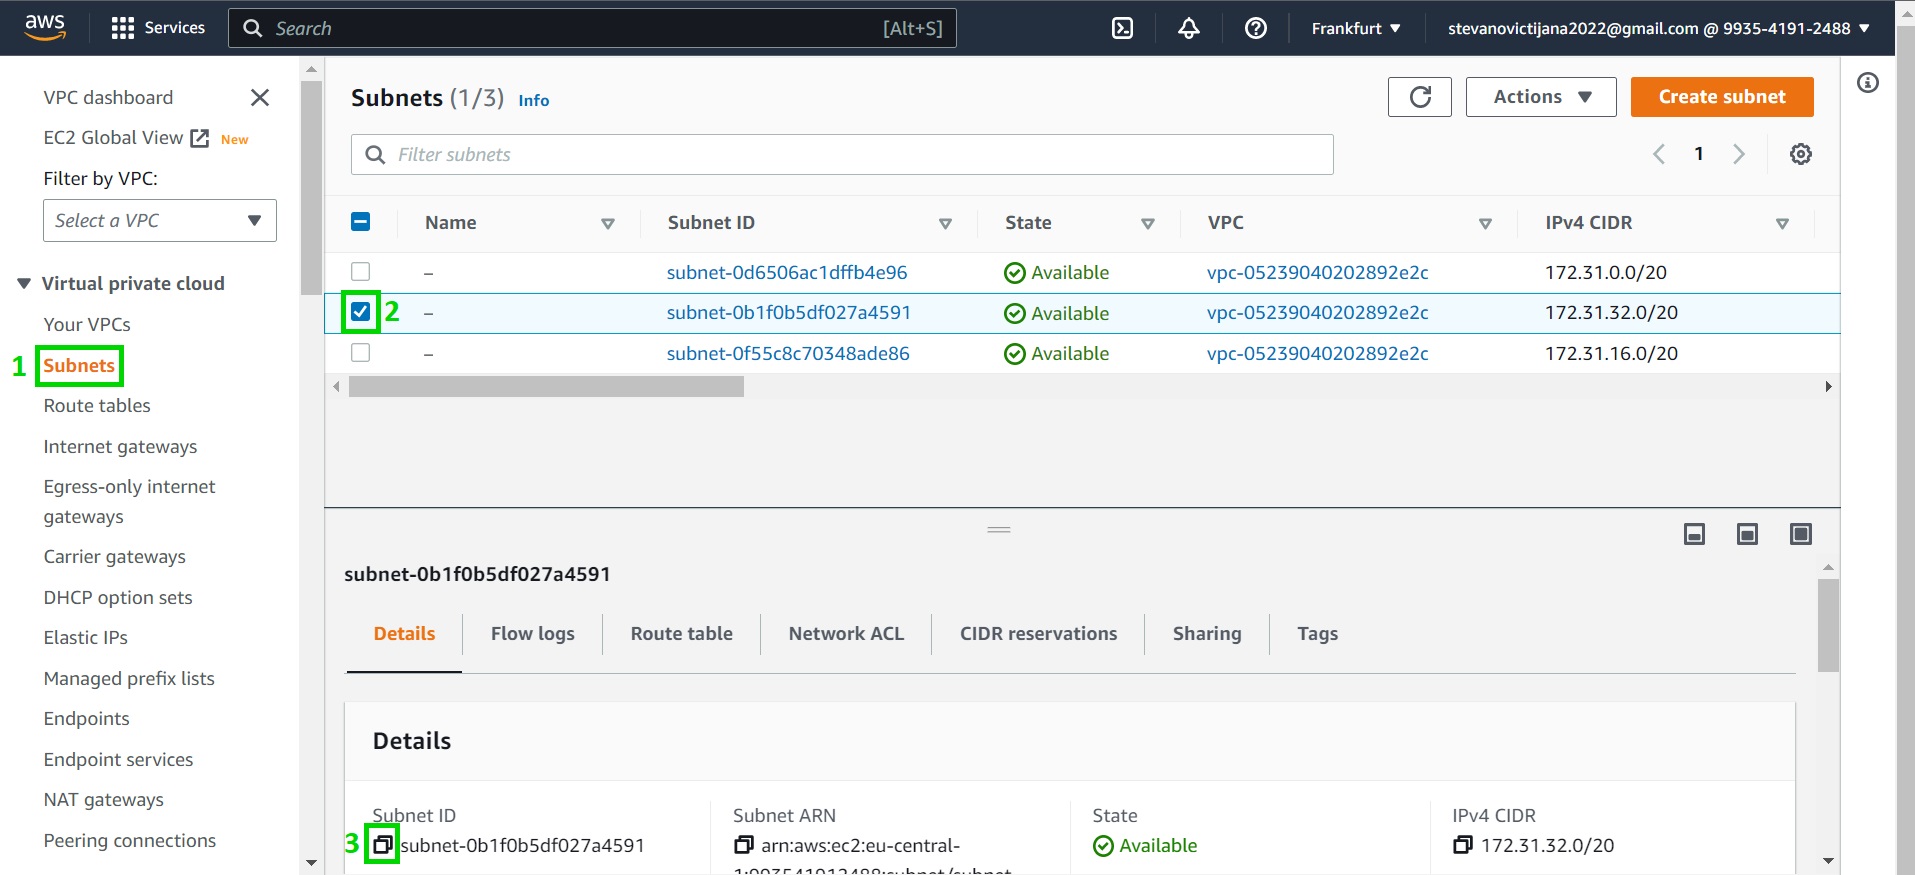Click the Create subnet button
The height and width of the screenshot is (875, 1915).
coord(1722,97)
